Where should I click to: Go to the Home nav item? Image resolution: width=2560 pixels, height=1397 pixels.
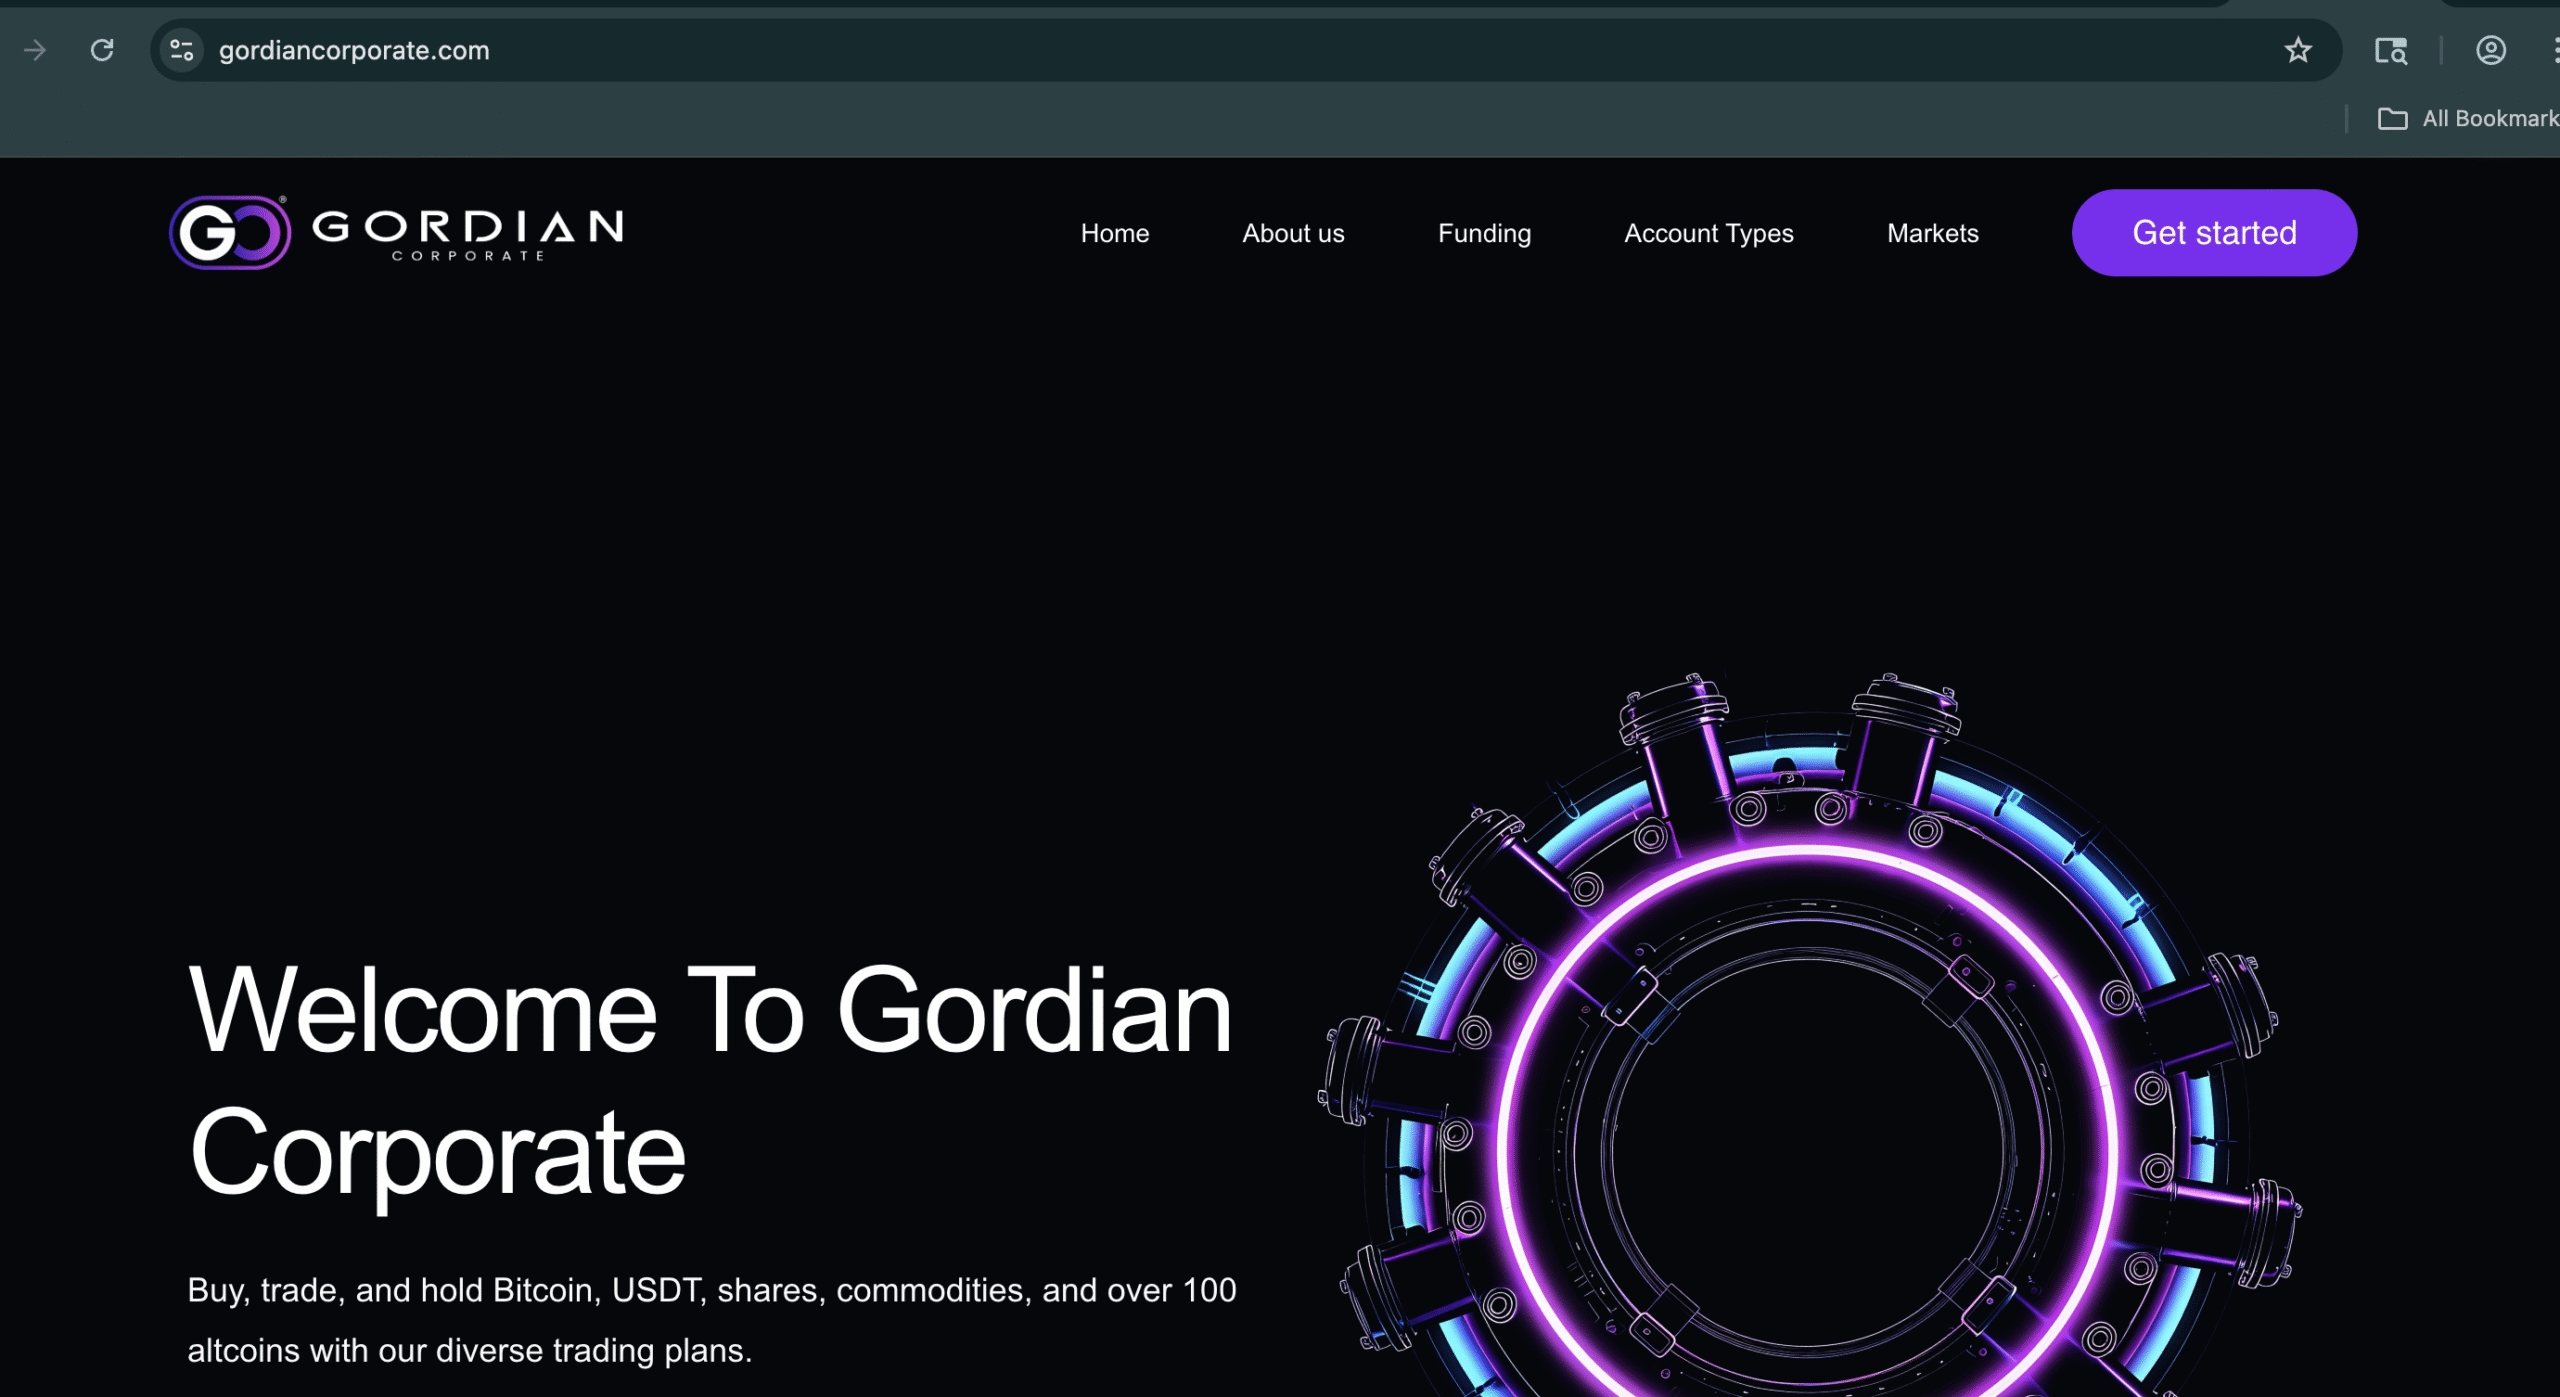pyautogui.click(x=1114, y=233)
